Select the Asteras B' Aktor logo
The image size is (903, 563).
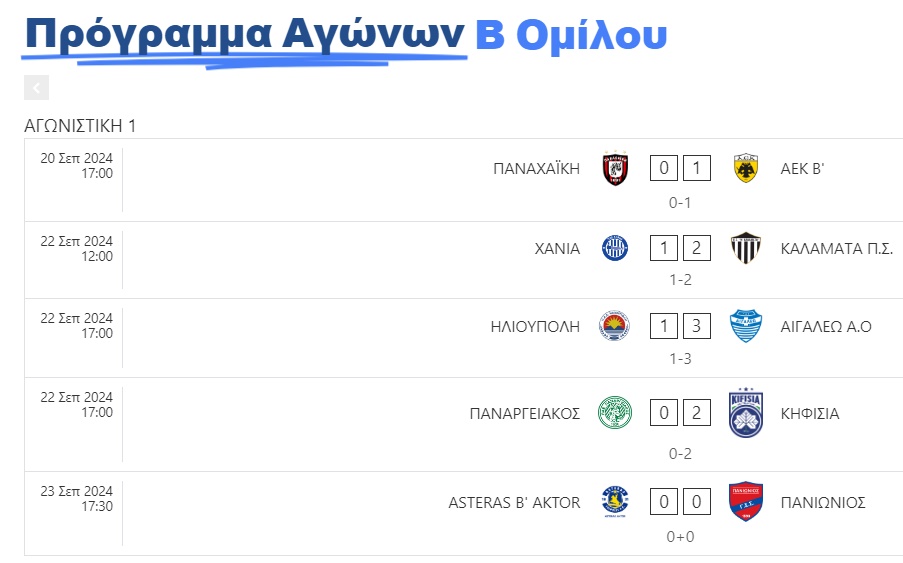pos(614,501)
